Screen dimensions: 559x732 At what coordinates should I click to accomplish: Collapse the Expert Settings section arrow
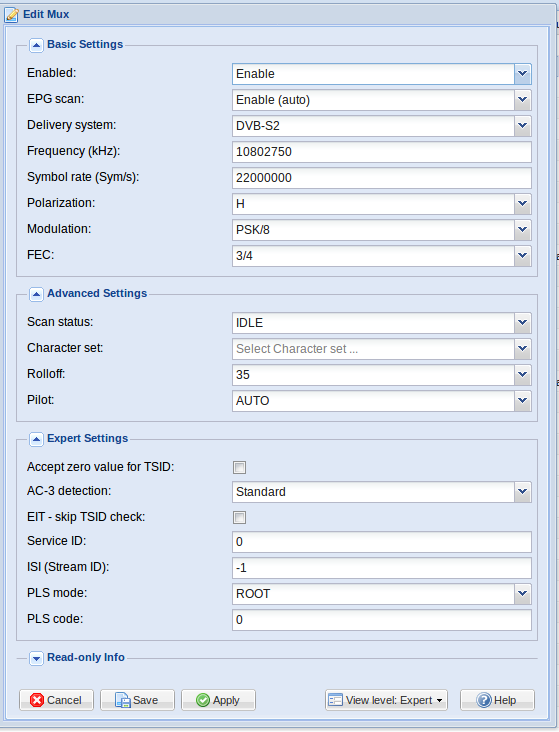[36, 439]
